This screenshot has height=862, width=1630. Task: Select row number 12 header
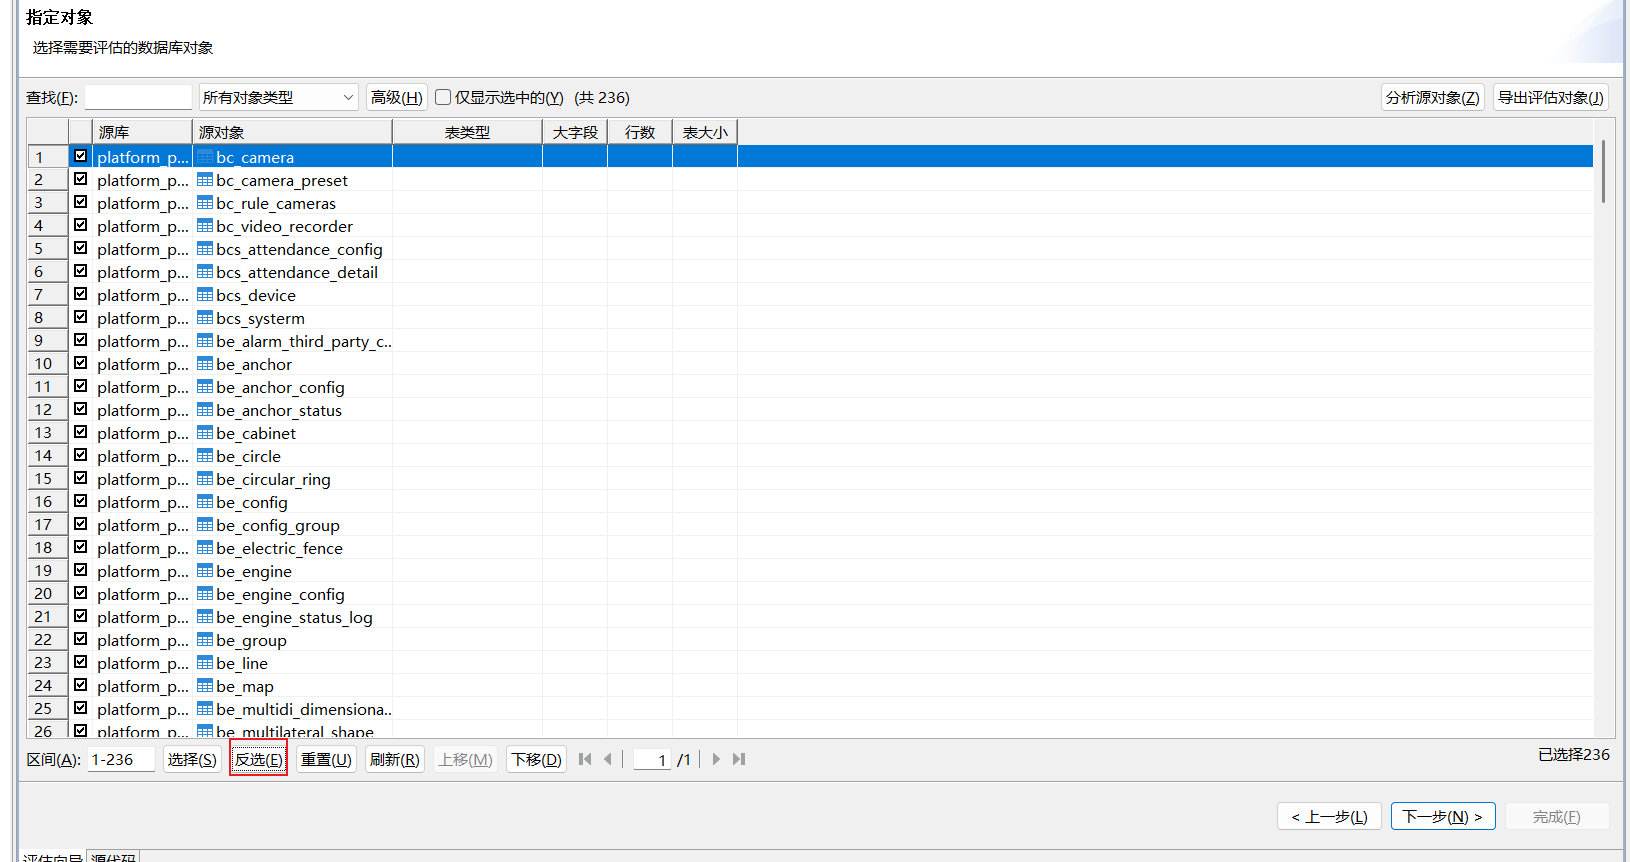click(47, 409)
